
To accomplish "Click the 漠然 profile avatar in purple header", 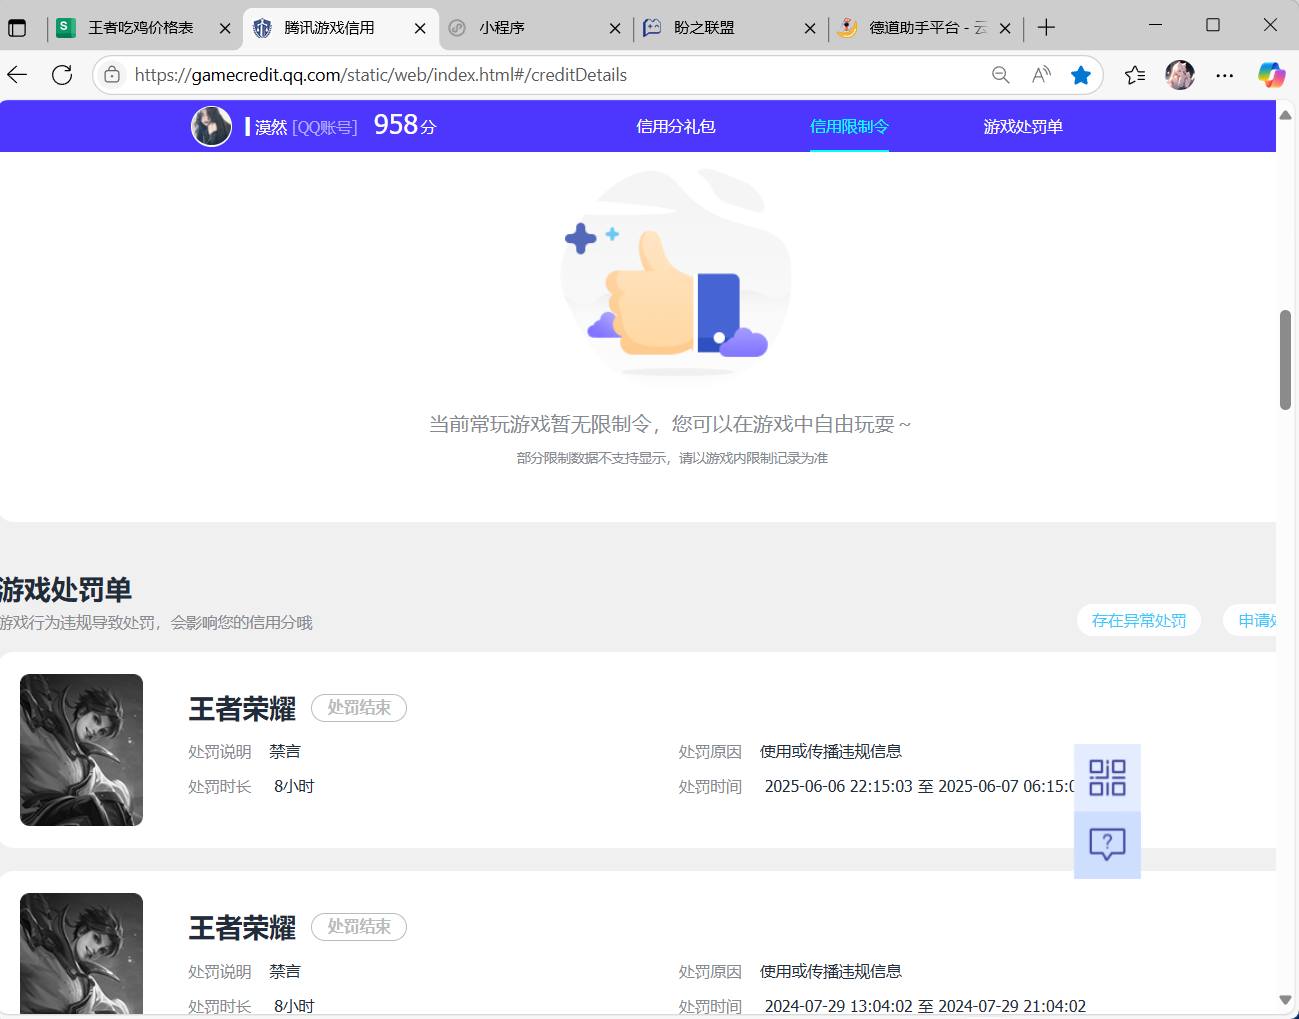I will tap(210, 125).
